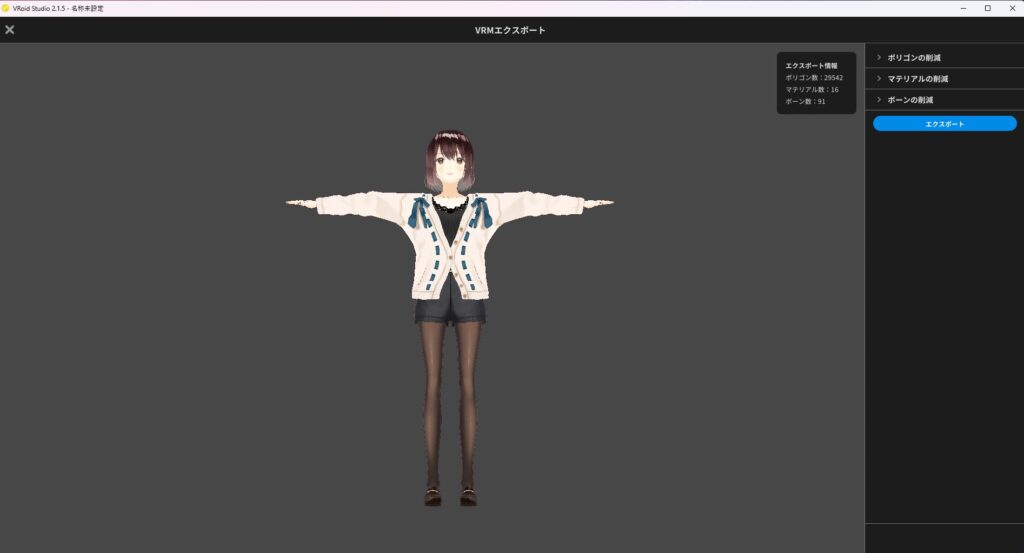Select the マテリアル数 16 info line
Image resolution: width=1024 pixels, height=553 pixels.
(x=812, y=89)
